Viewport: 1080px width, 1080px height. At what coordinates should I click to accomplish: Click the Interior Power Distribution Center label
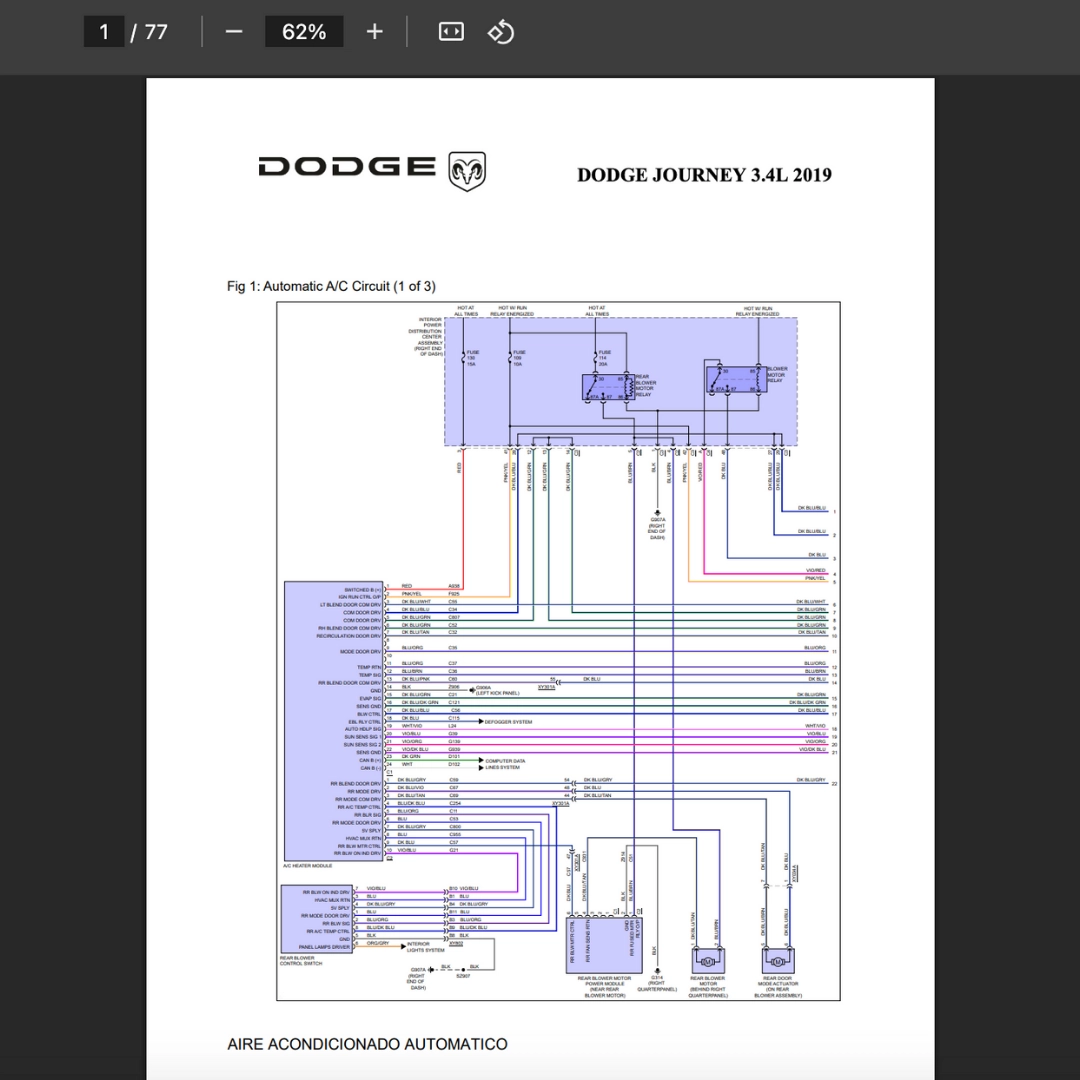pos(426,337)
